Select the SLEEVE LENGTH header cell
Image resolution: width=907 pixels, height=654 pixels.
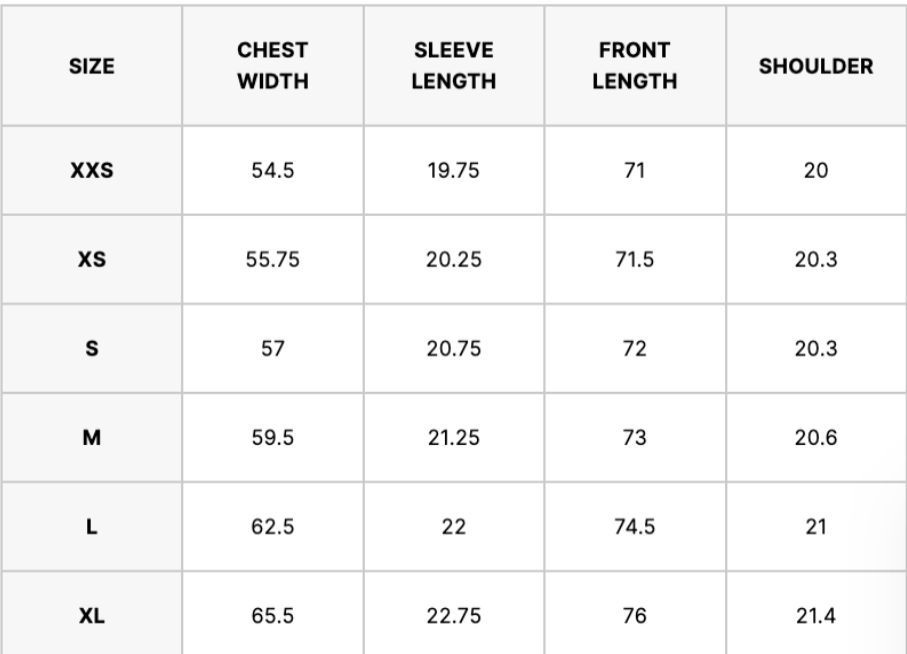(x=454, y=67)
